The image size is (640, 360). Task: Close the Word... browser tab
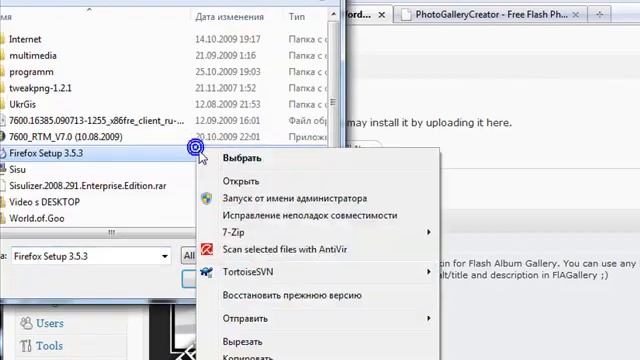point(382,15)
